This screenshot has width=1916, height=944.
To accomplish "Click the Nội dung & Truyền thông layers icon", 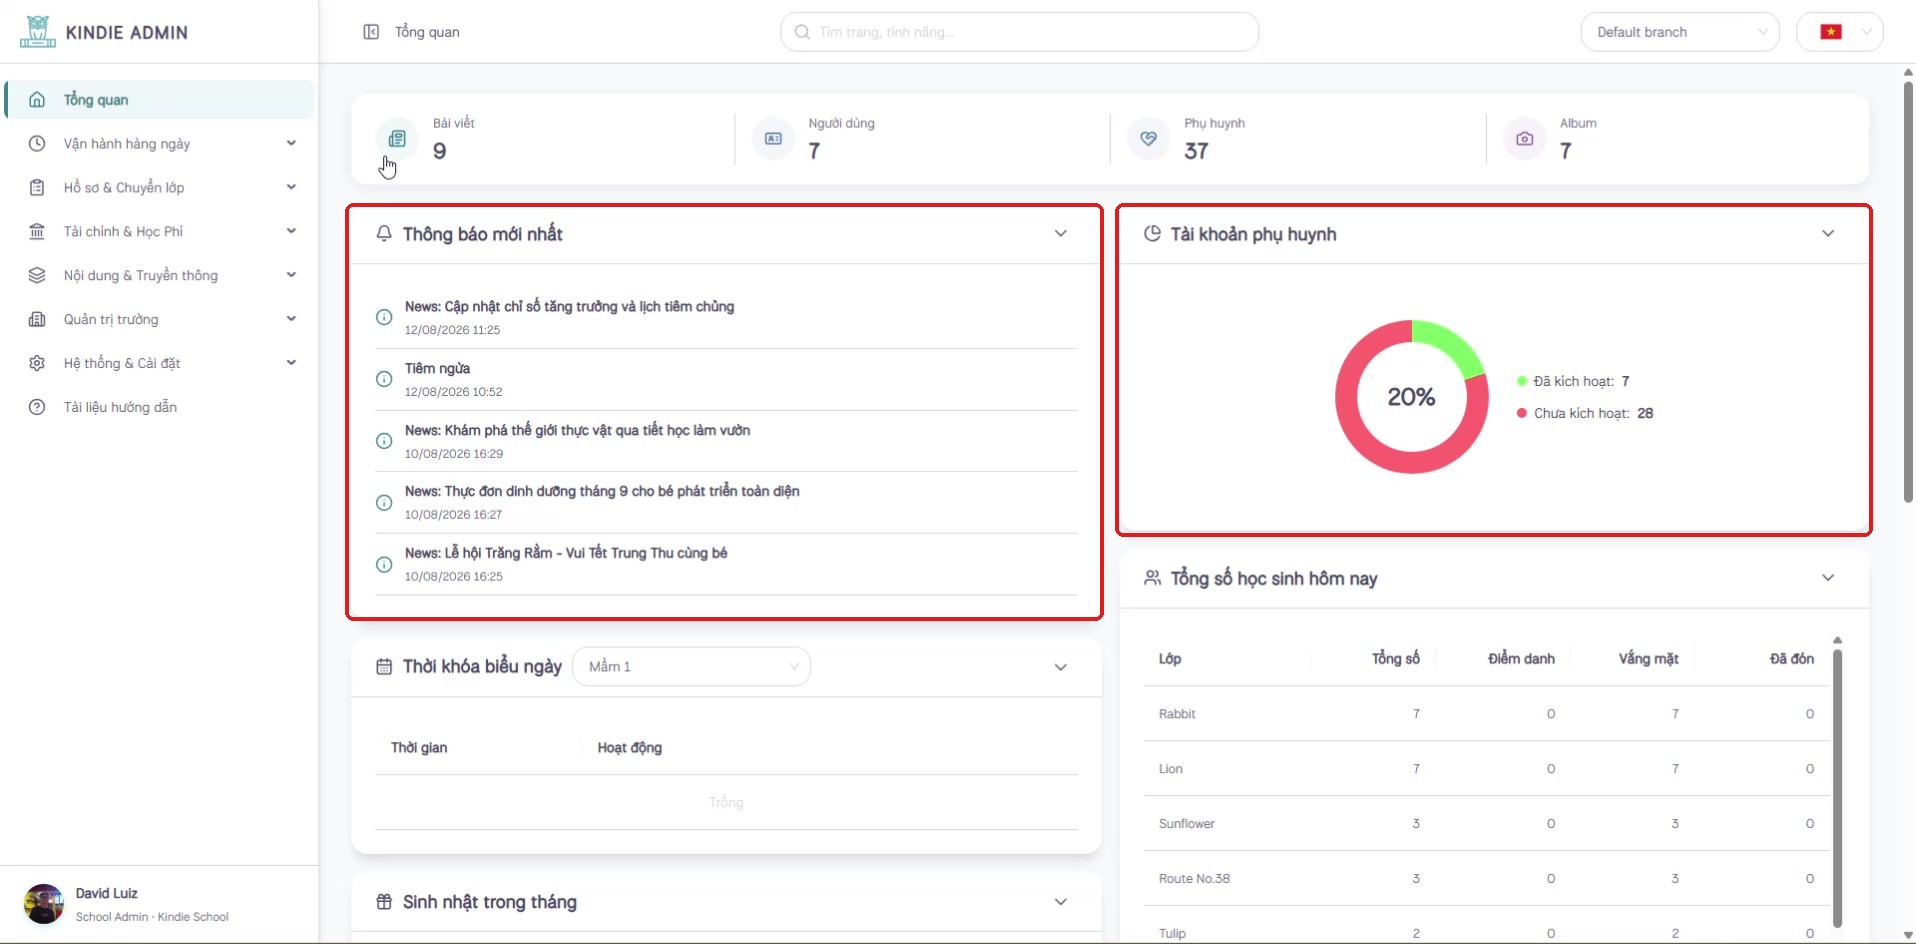I will (x=37, y=276).
